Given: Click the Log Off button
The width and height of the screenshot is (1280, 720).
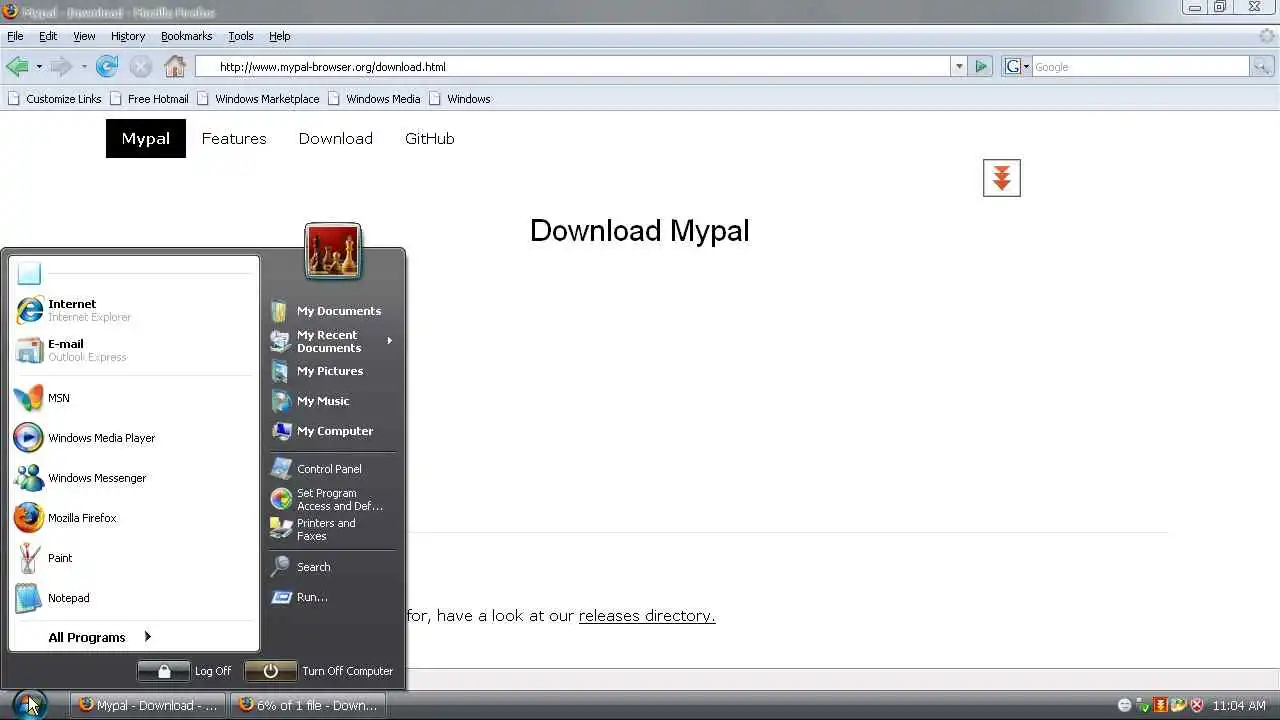Looking at the screenshot, I should (185, 671).
